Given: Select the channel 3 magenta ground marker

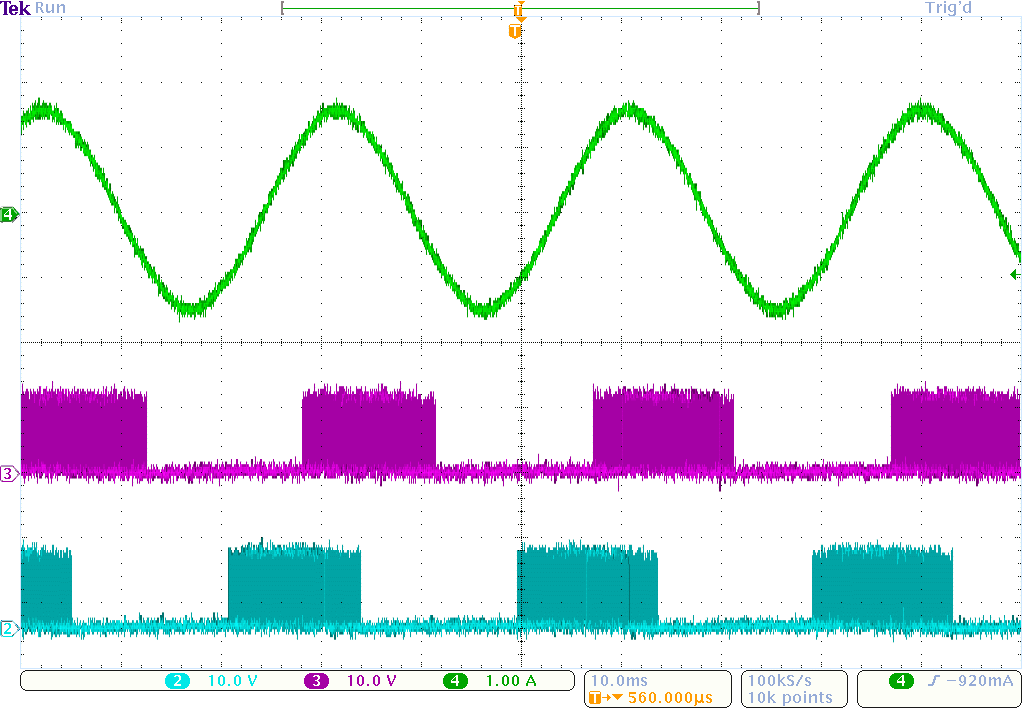Looking at the screenshot, I should (9, 474).
